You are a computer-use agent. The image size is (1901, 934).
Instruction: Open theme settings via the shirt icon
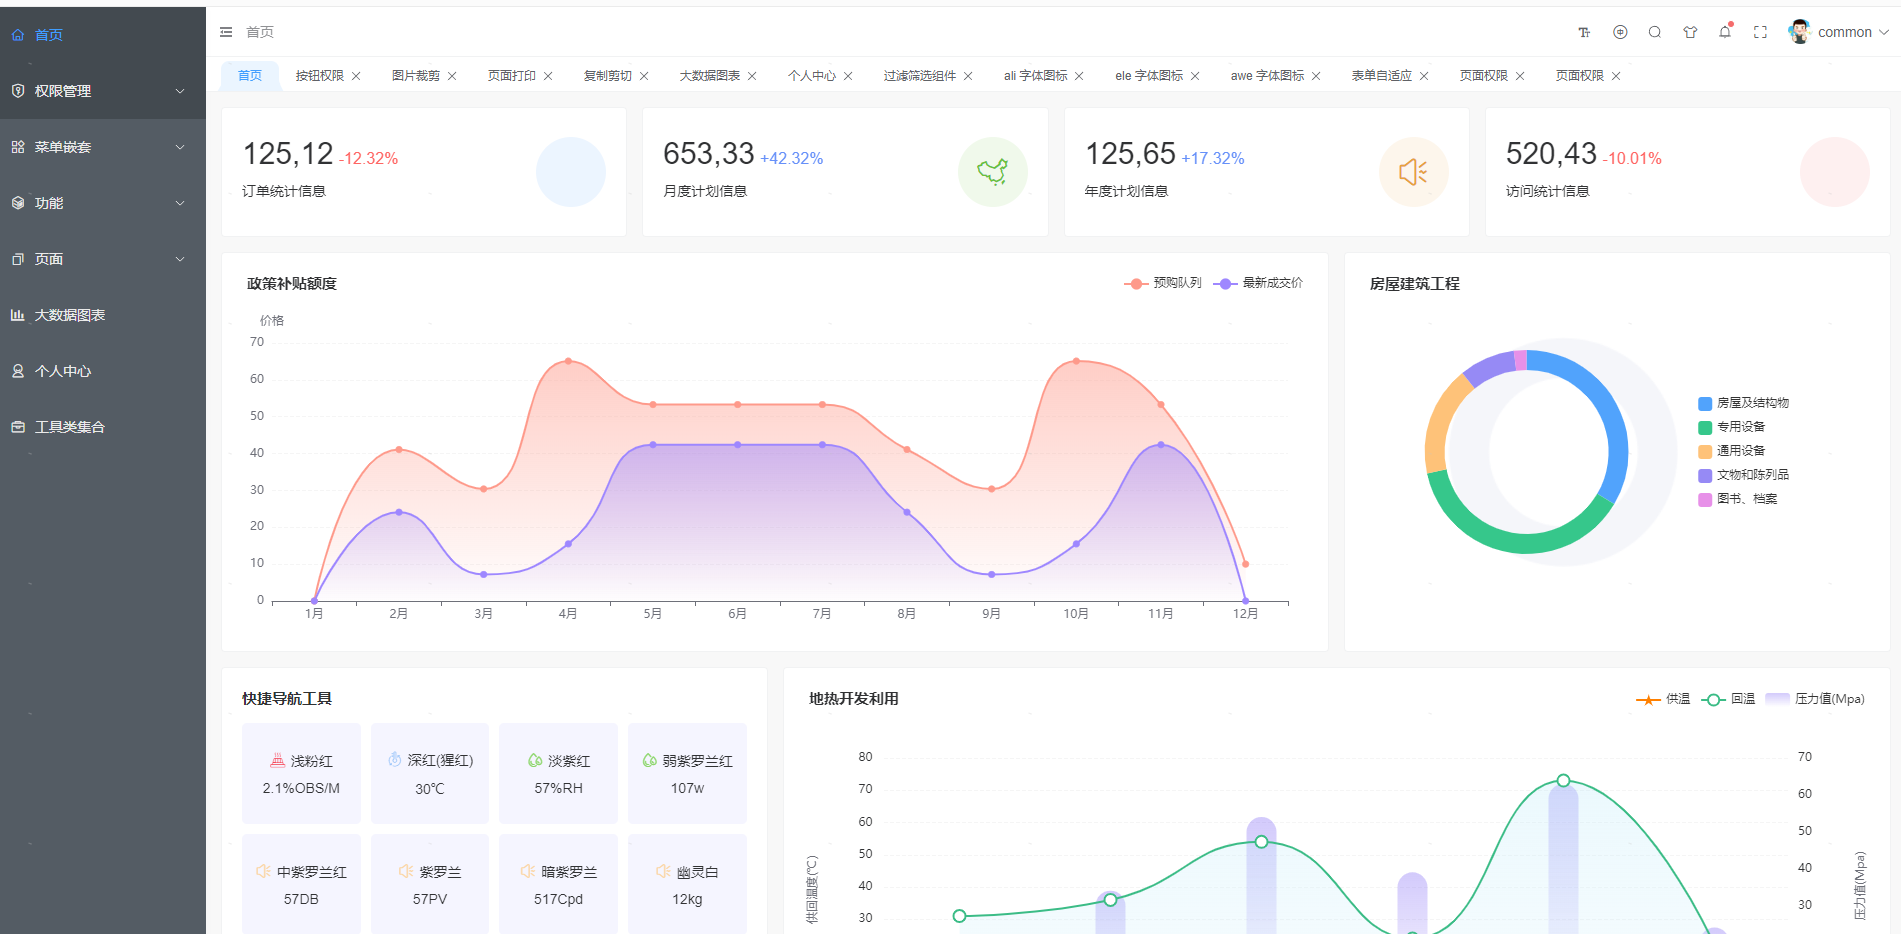pyautogui.click(x=1690, y=32)
